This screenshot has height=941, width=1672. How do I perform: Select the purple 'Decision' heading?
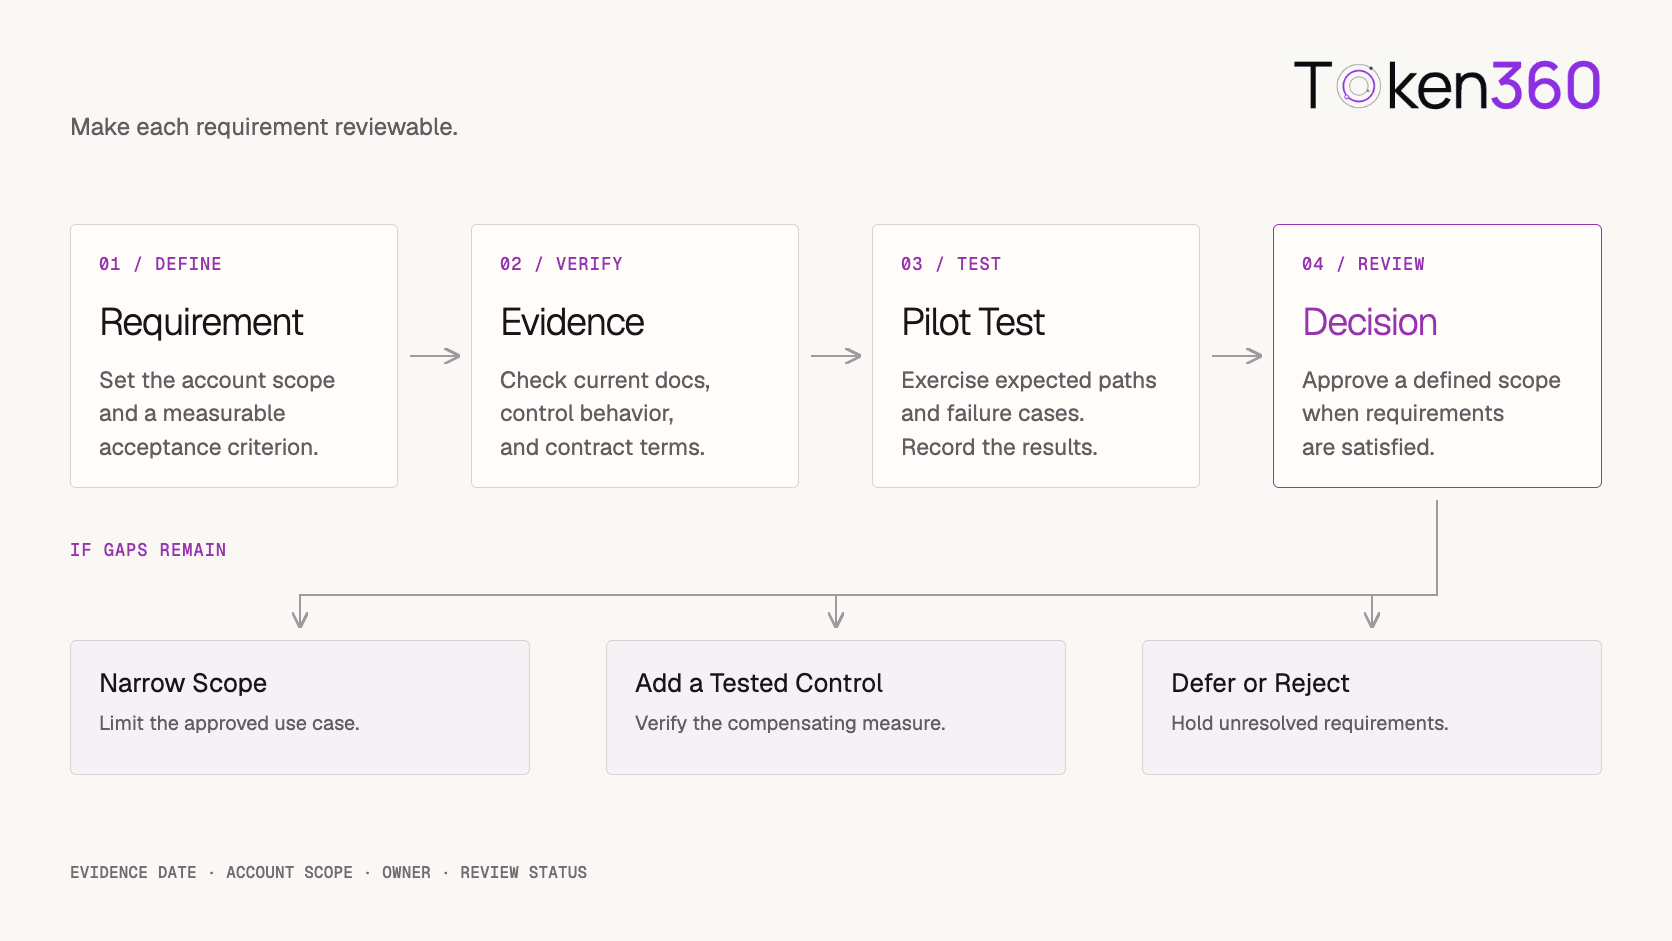pyautogui.click(x=1370, y=322)
